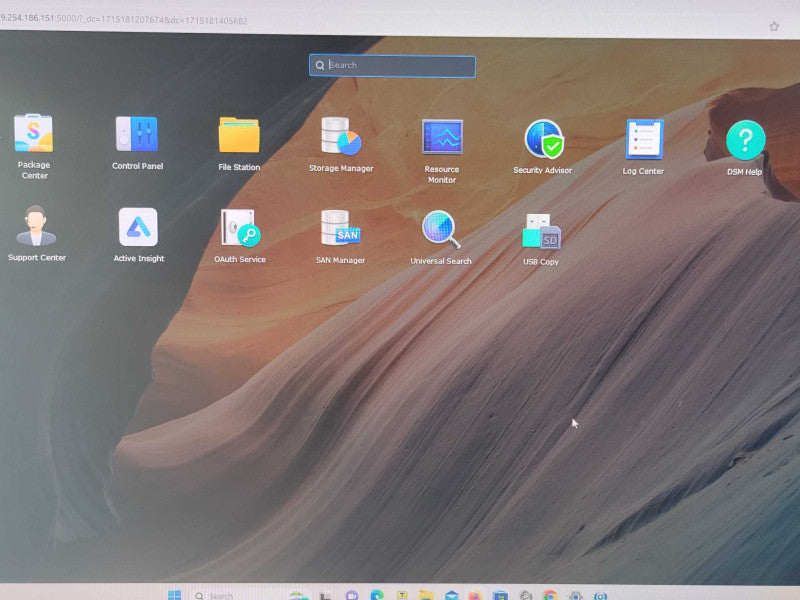800x600 pixels.
Task: Open Microsoft Edge from the taskbar
Action: [x=377, y=595]
